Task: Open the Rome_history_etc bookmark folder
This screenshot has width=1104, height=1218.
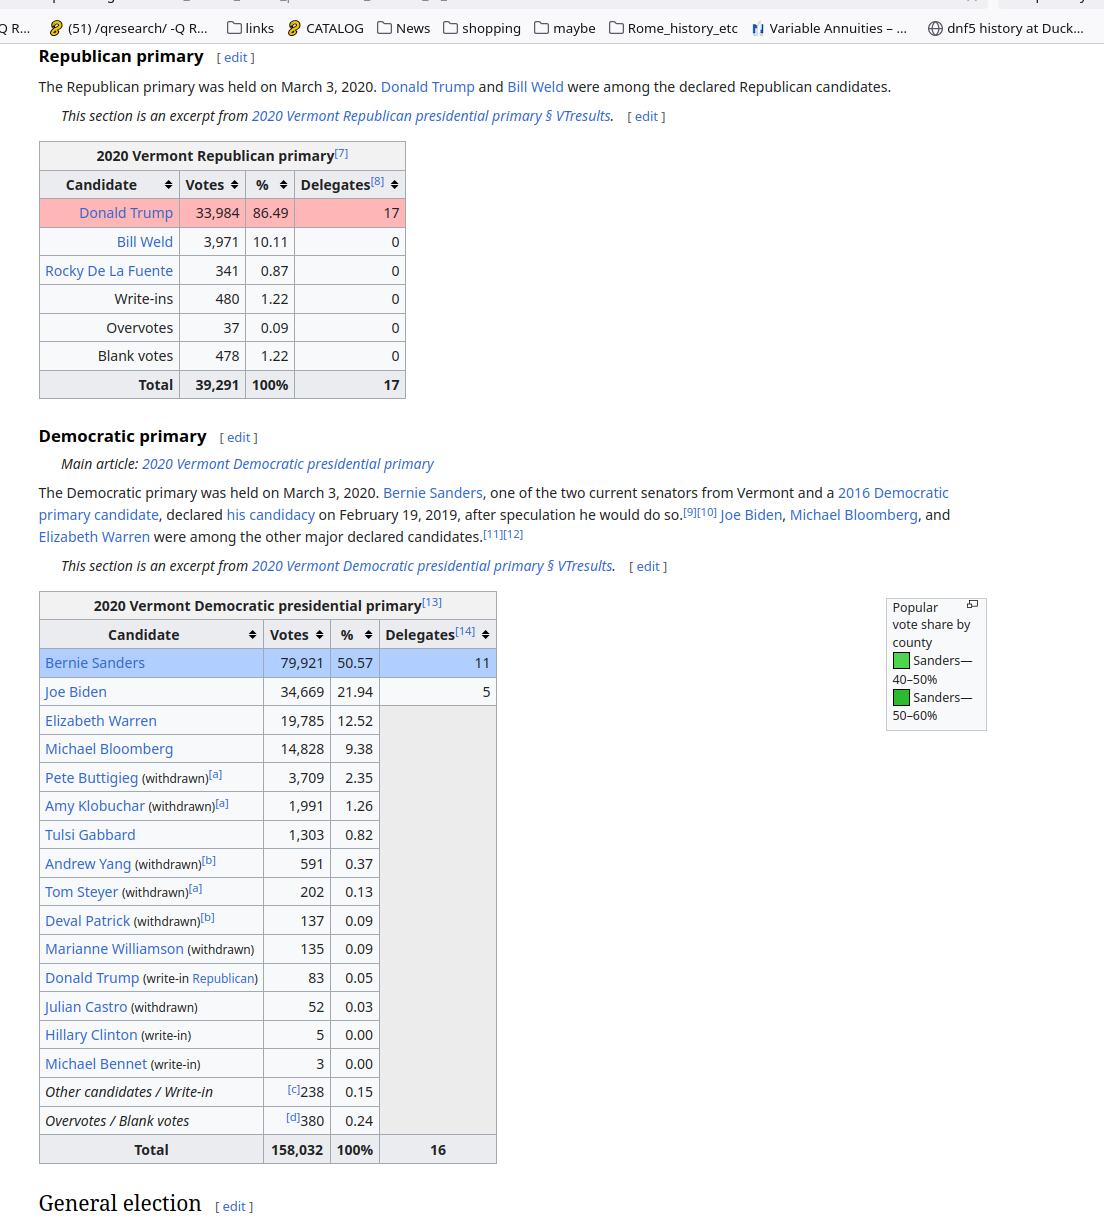Action: click(x=673, y=28)
